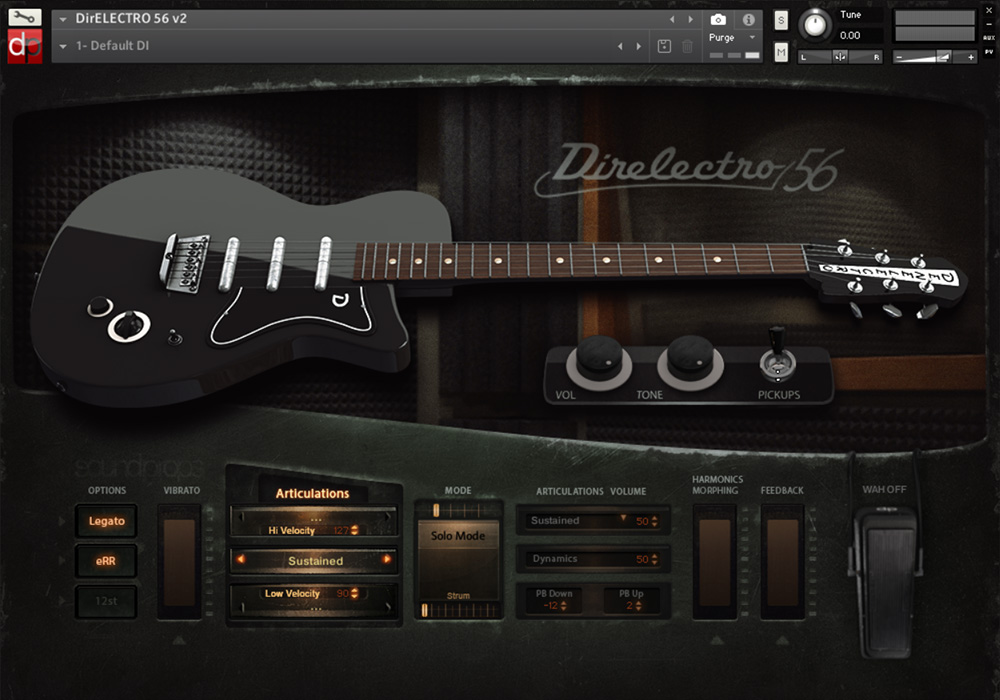Adjust the Feedback slider

tap(783, 562)
